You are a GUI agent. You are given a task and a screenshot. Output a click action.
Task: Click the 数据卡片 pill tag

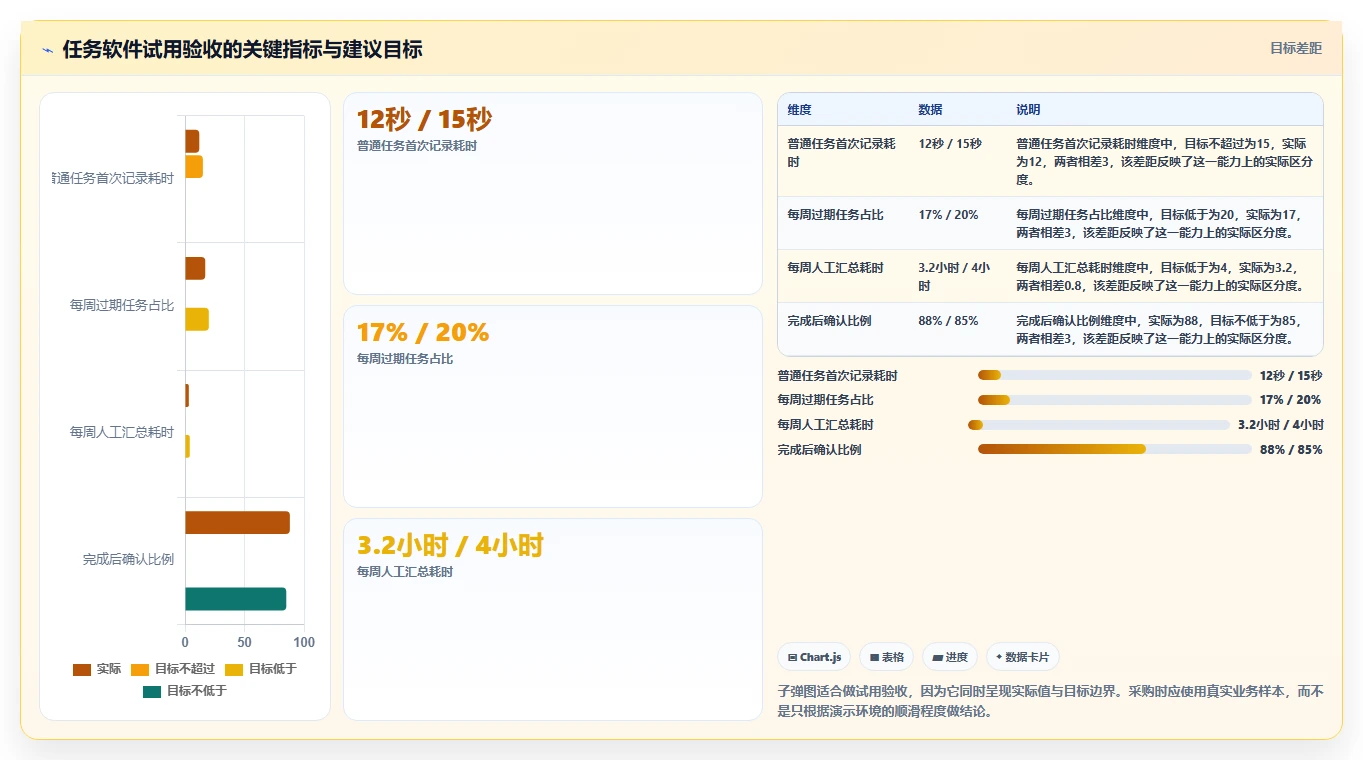[1022, 657]
